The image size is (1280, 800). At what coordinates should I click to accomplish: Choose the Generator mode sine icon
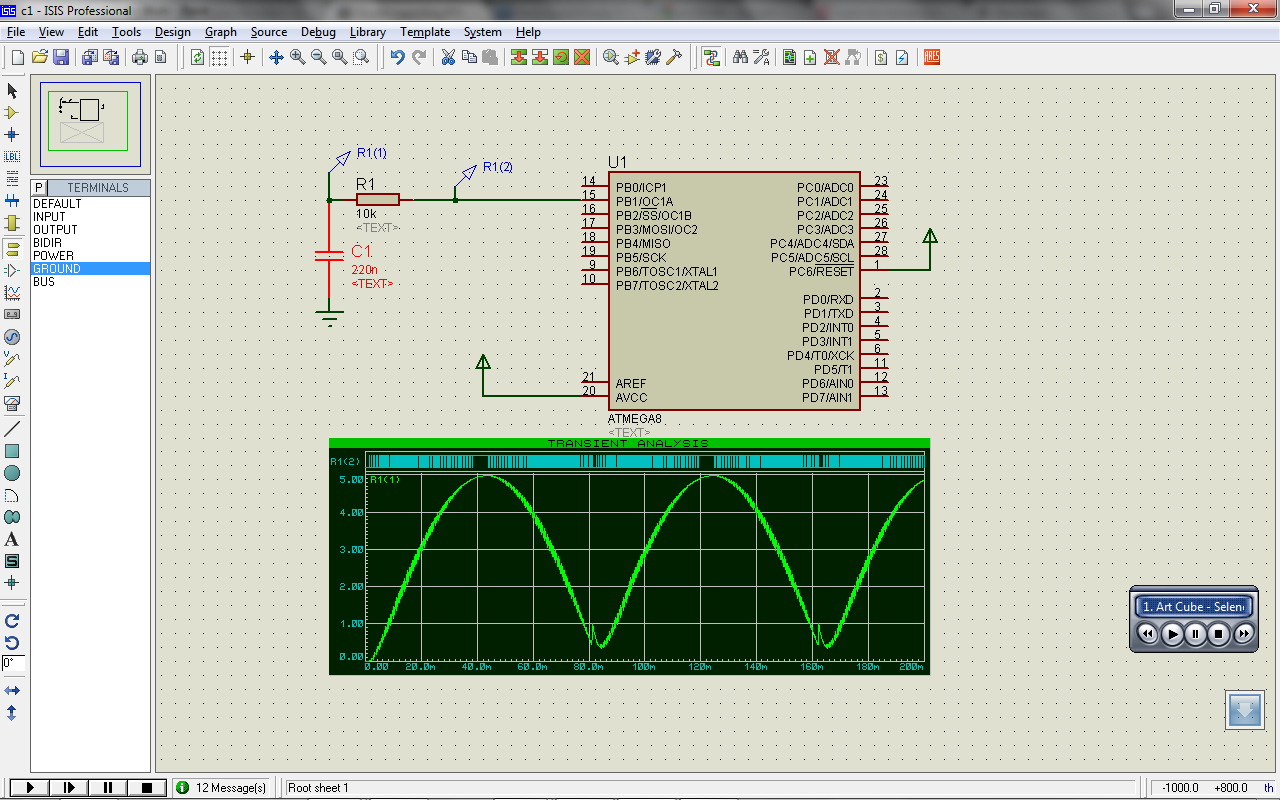click(12, 337)
